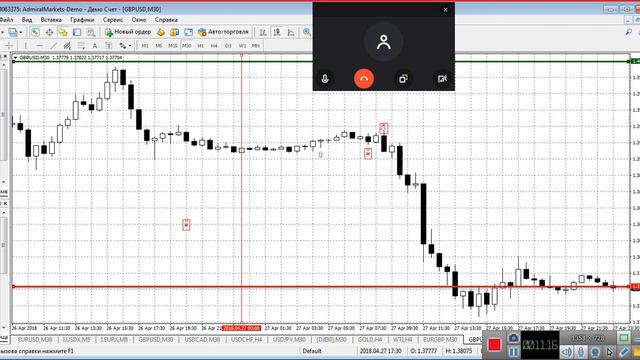This screenshot has width=640, height=360.
Task: Open the Strategy Tester magnifier icon
Action: (91, 32)
